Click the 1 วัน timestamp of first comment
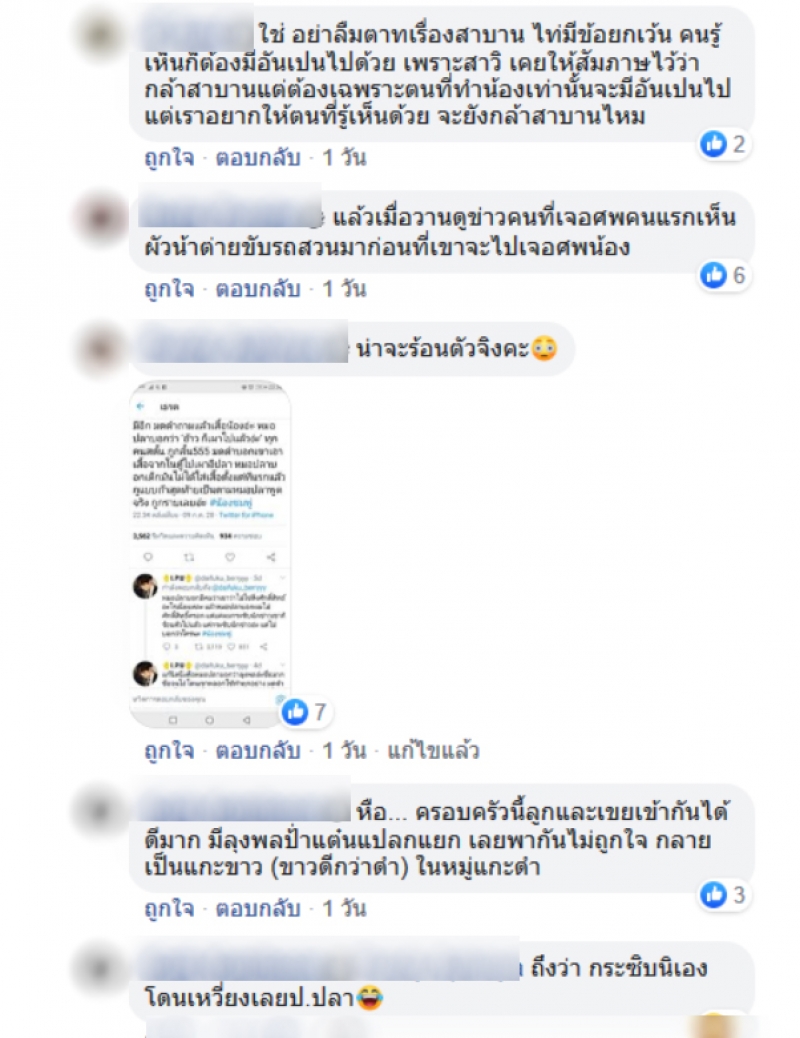Viewport: 800px width, 1038px height. click(x=344, y=158)
